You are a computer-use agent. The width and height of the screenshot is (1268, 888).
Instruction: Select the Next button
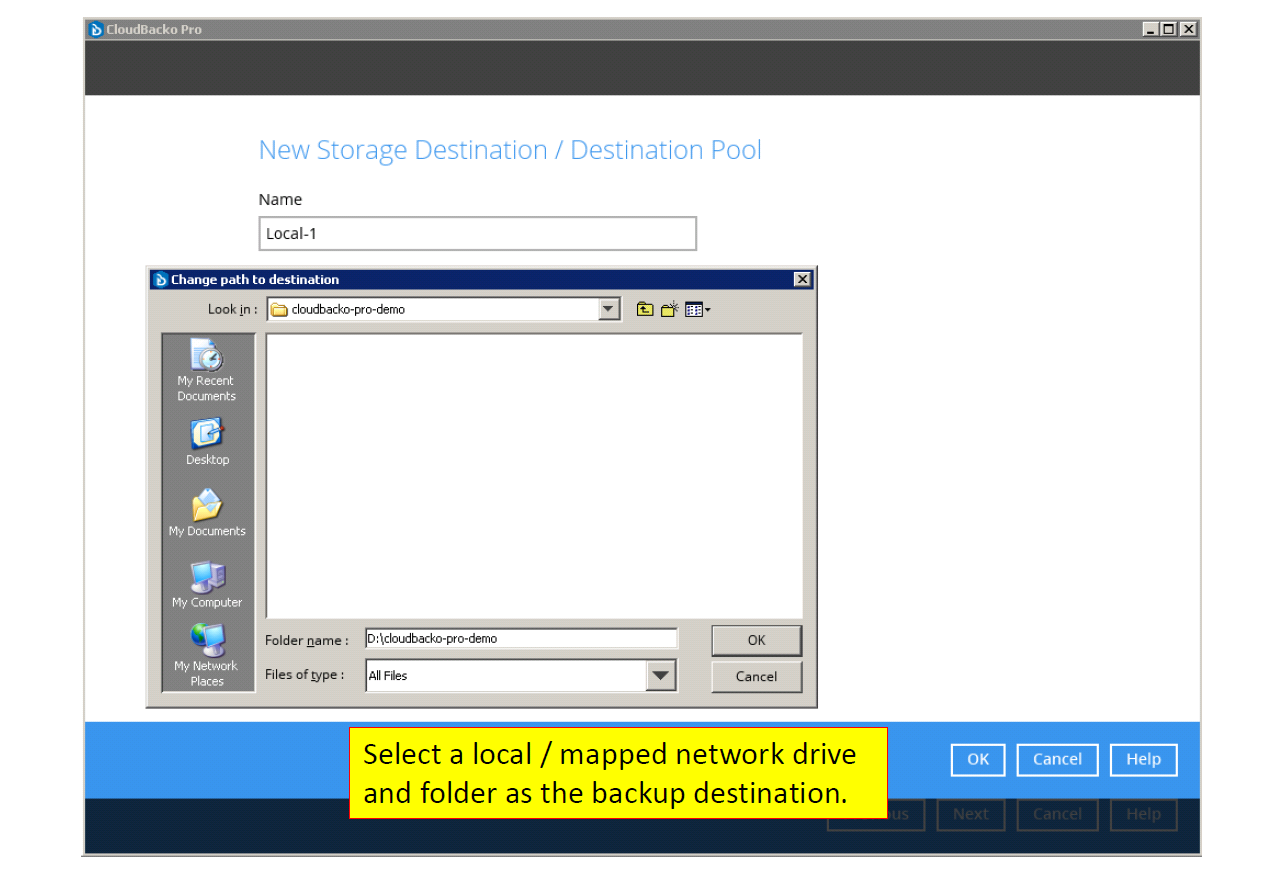(970, 814)
